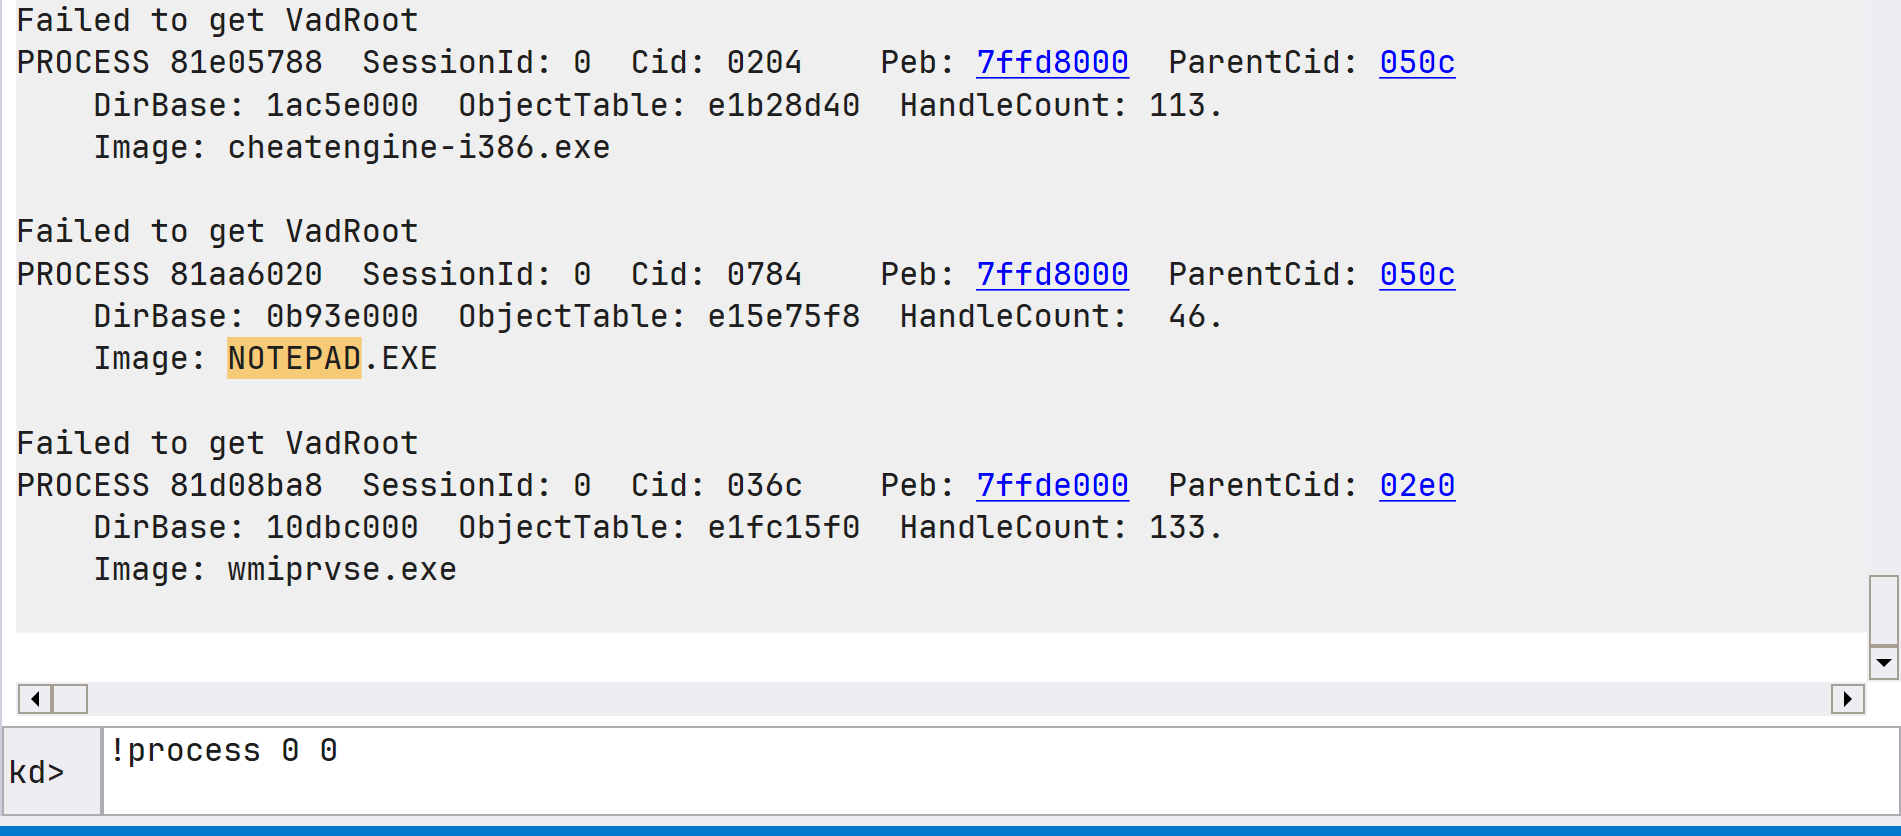Click ObjectTable value e1fc15f0
The image size is (1901, 836).
(x=784, y=527)
